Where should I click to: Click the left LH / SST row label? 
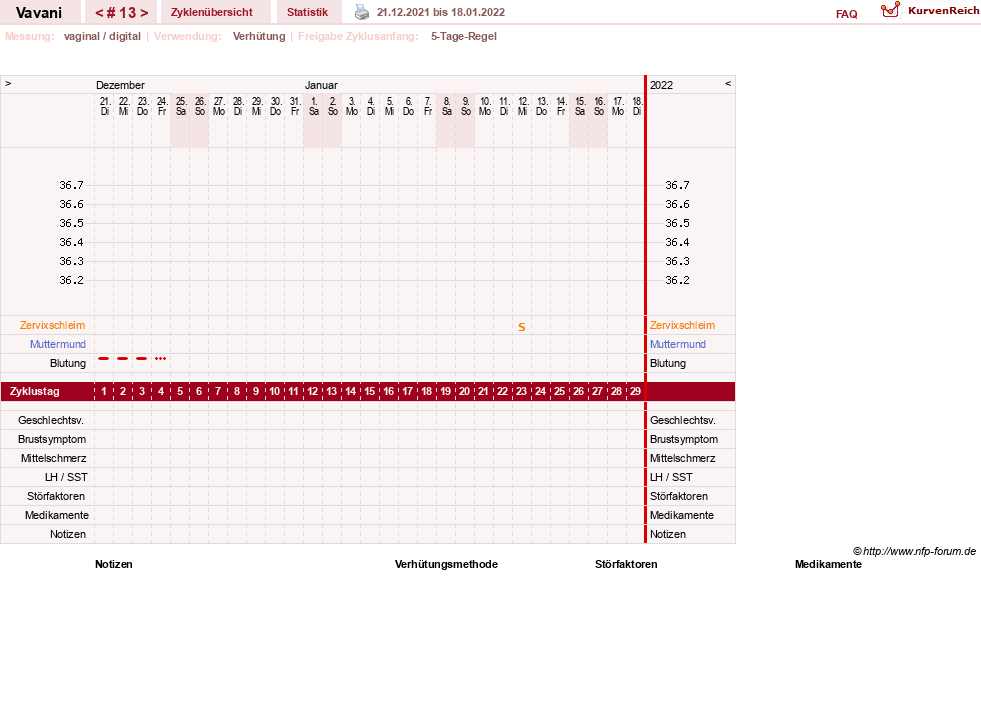pos(66,477)
